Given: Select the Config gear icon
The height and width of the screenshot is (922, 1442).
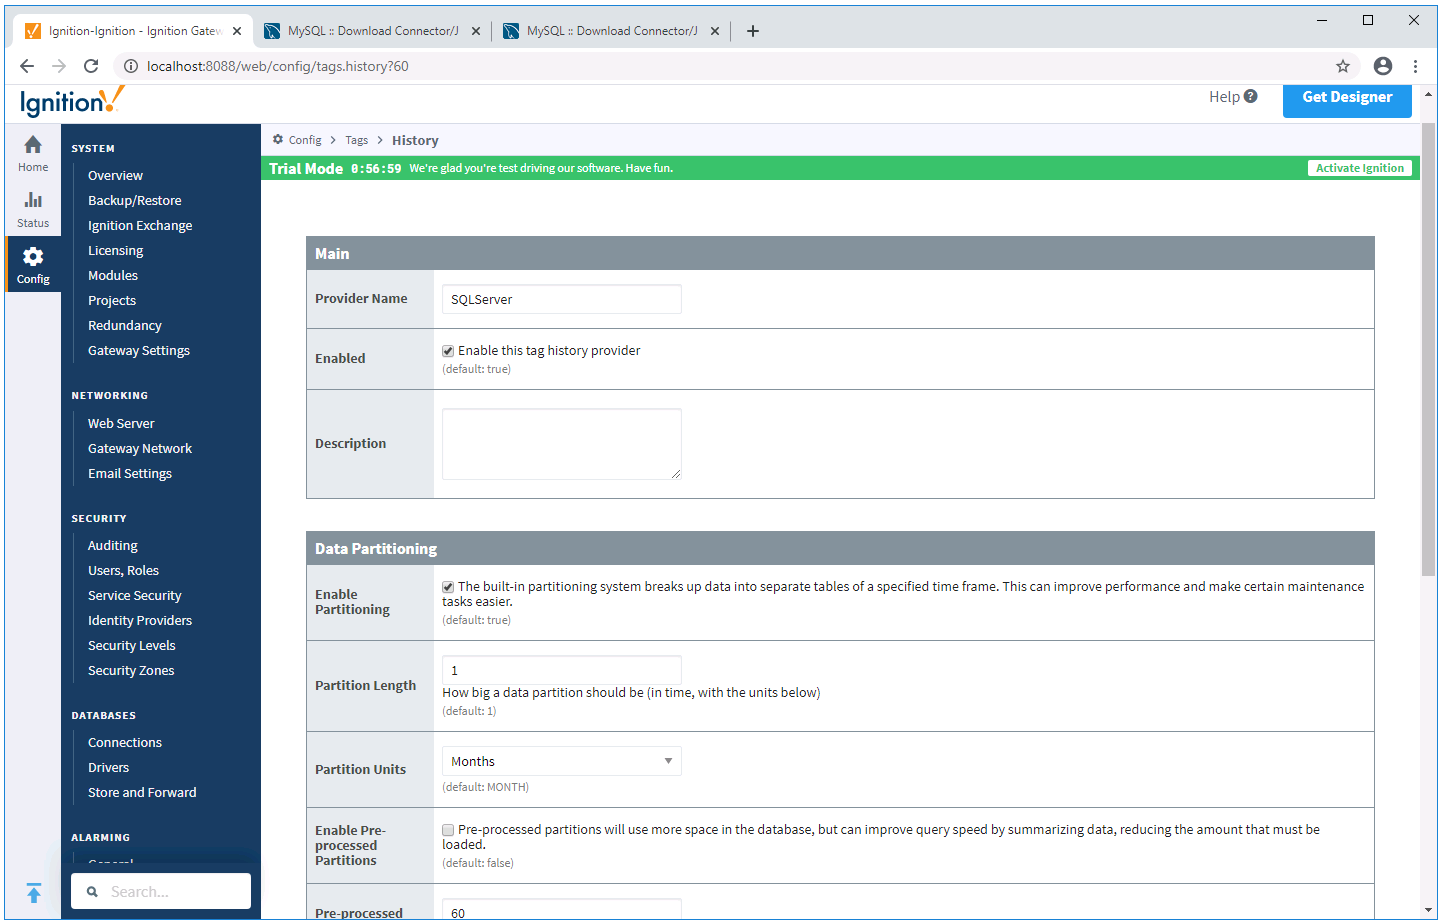Looking at the screenshot, I should [x=33, y=256].
